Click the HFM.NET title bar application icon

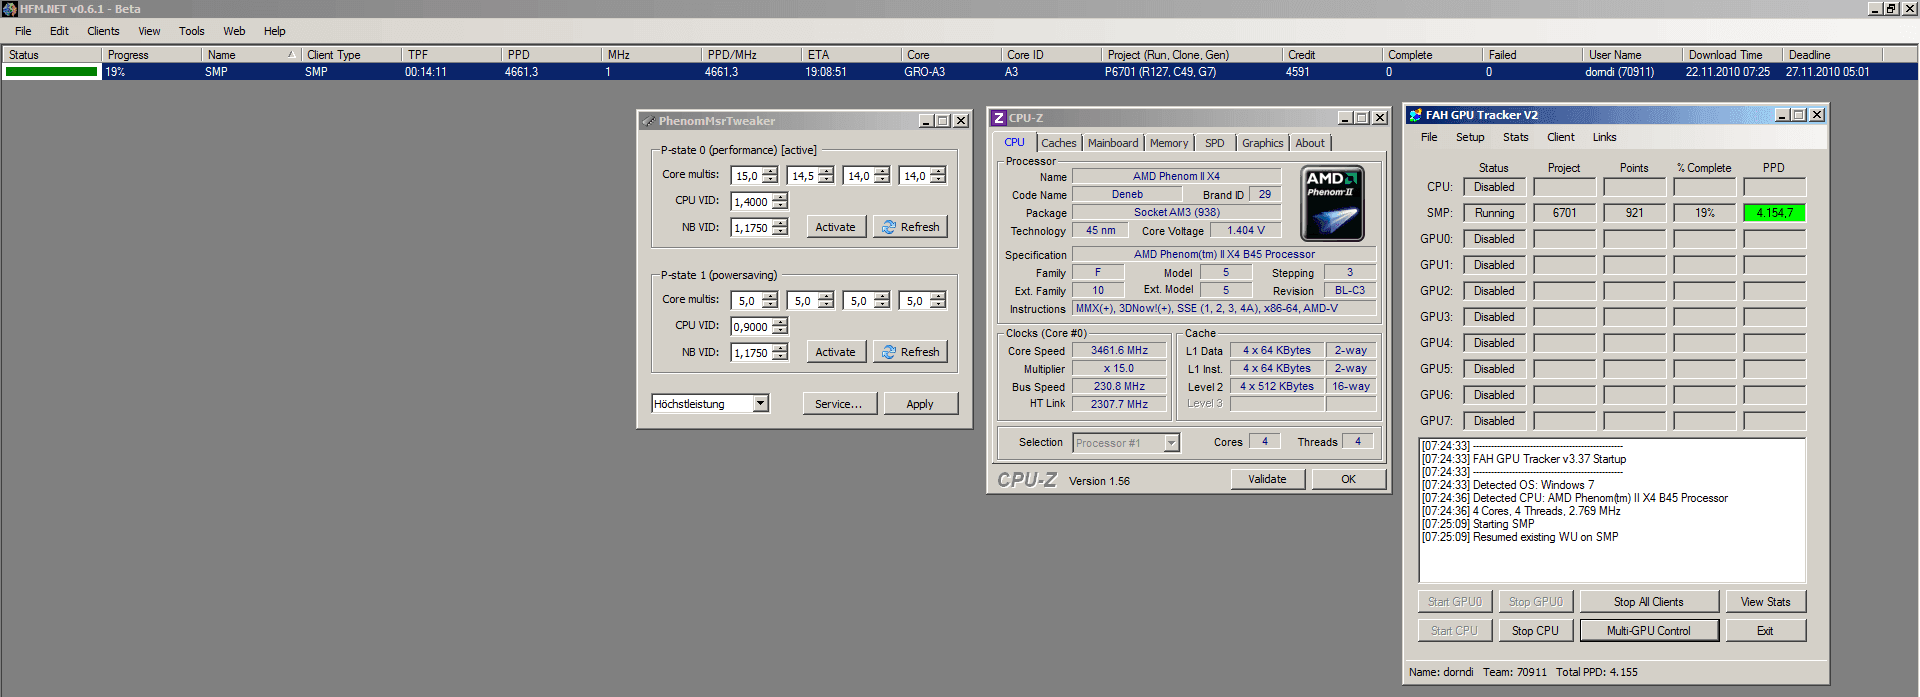coord(9,9)
